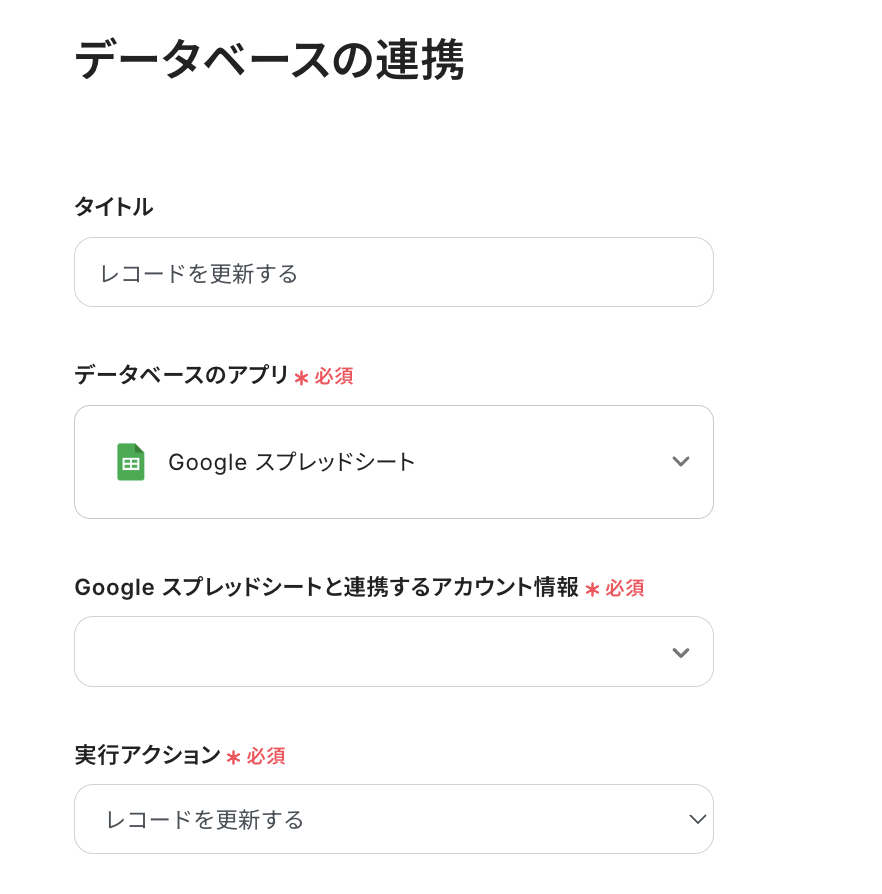Image resolution: width=882 pixels, height=894 pixels.
Task: Click the タイトル field label
Action: [x=113, y=207]
